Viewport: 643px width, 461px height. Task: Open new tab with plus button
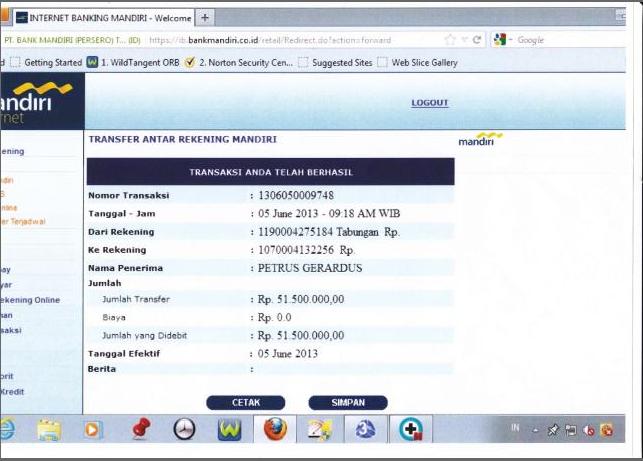pos(205,18)
